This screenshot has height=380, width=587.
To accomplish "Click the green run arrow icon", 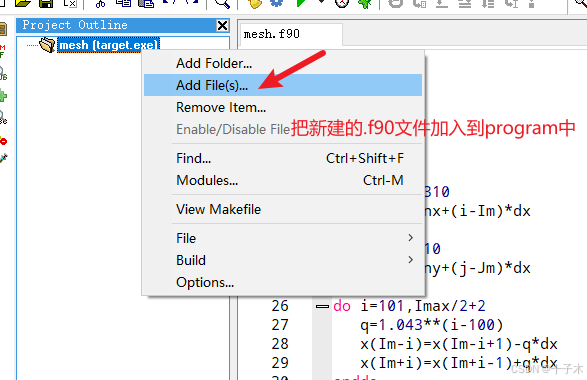I will (x=301, y=3).
